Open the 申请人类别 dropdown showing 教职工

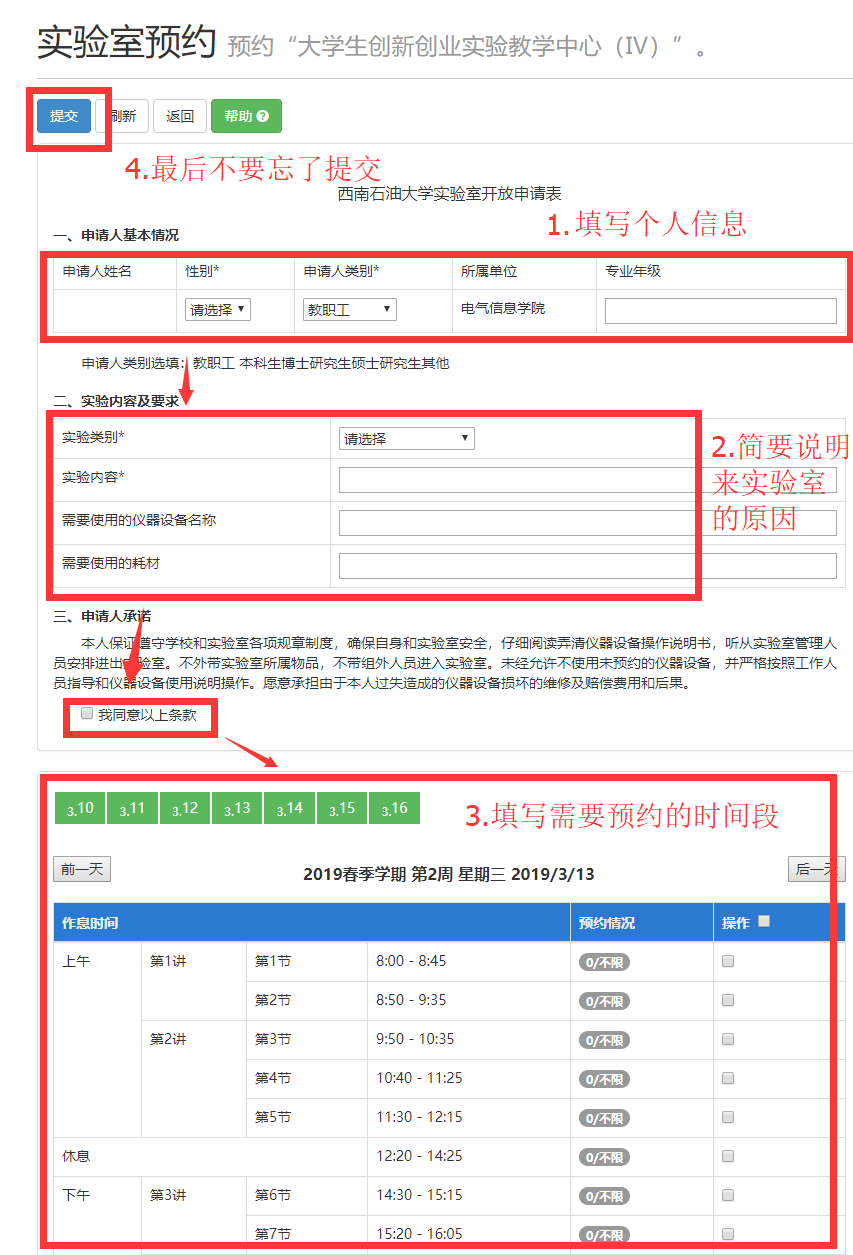click(350, 310)
